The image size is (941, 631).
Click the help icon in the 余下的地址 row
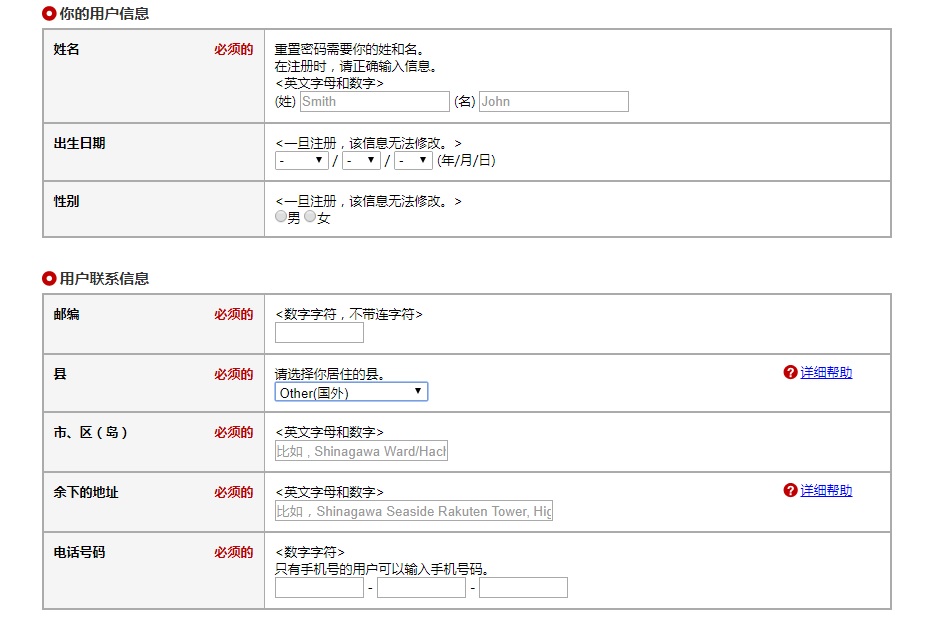(790, 491)
